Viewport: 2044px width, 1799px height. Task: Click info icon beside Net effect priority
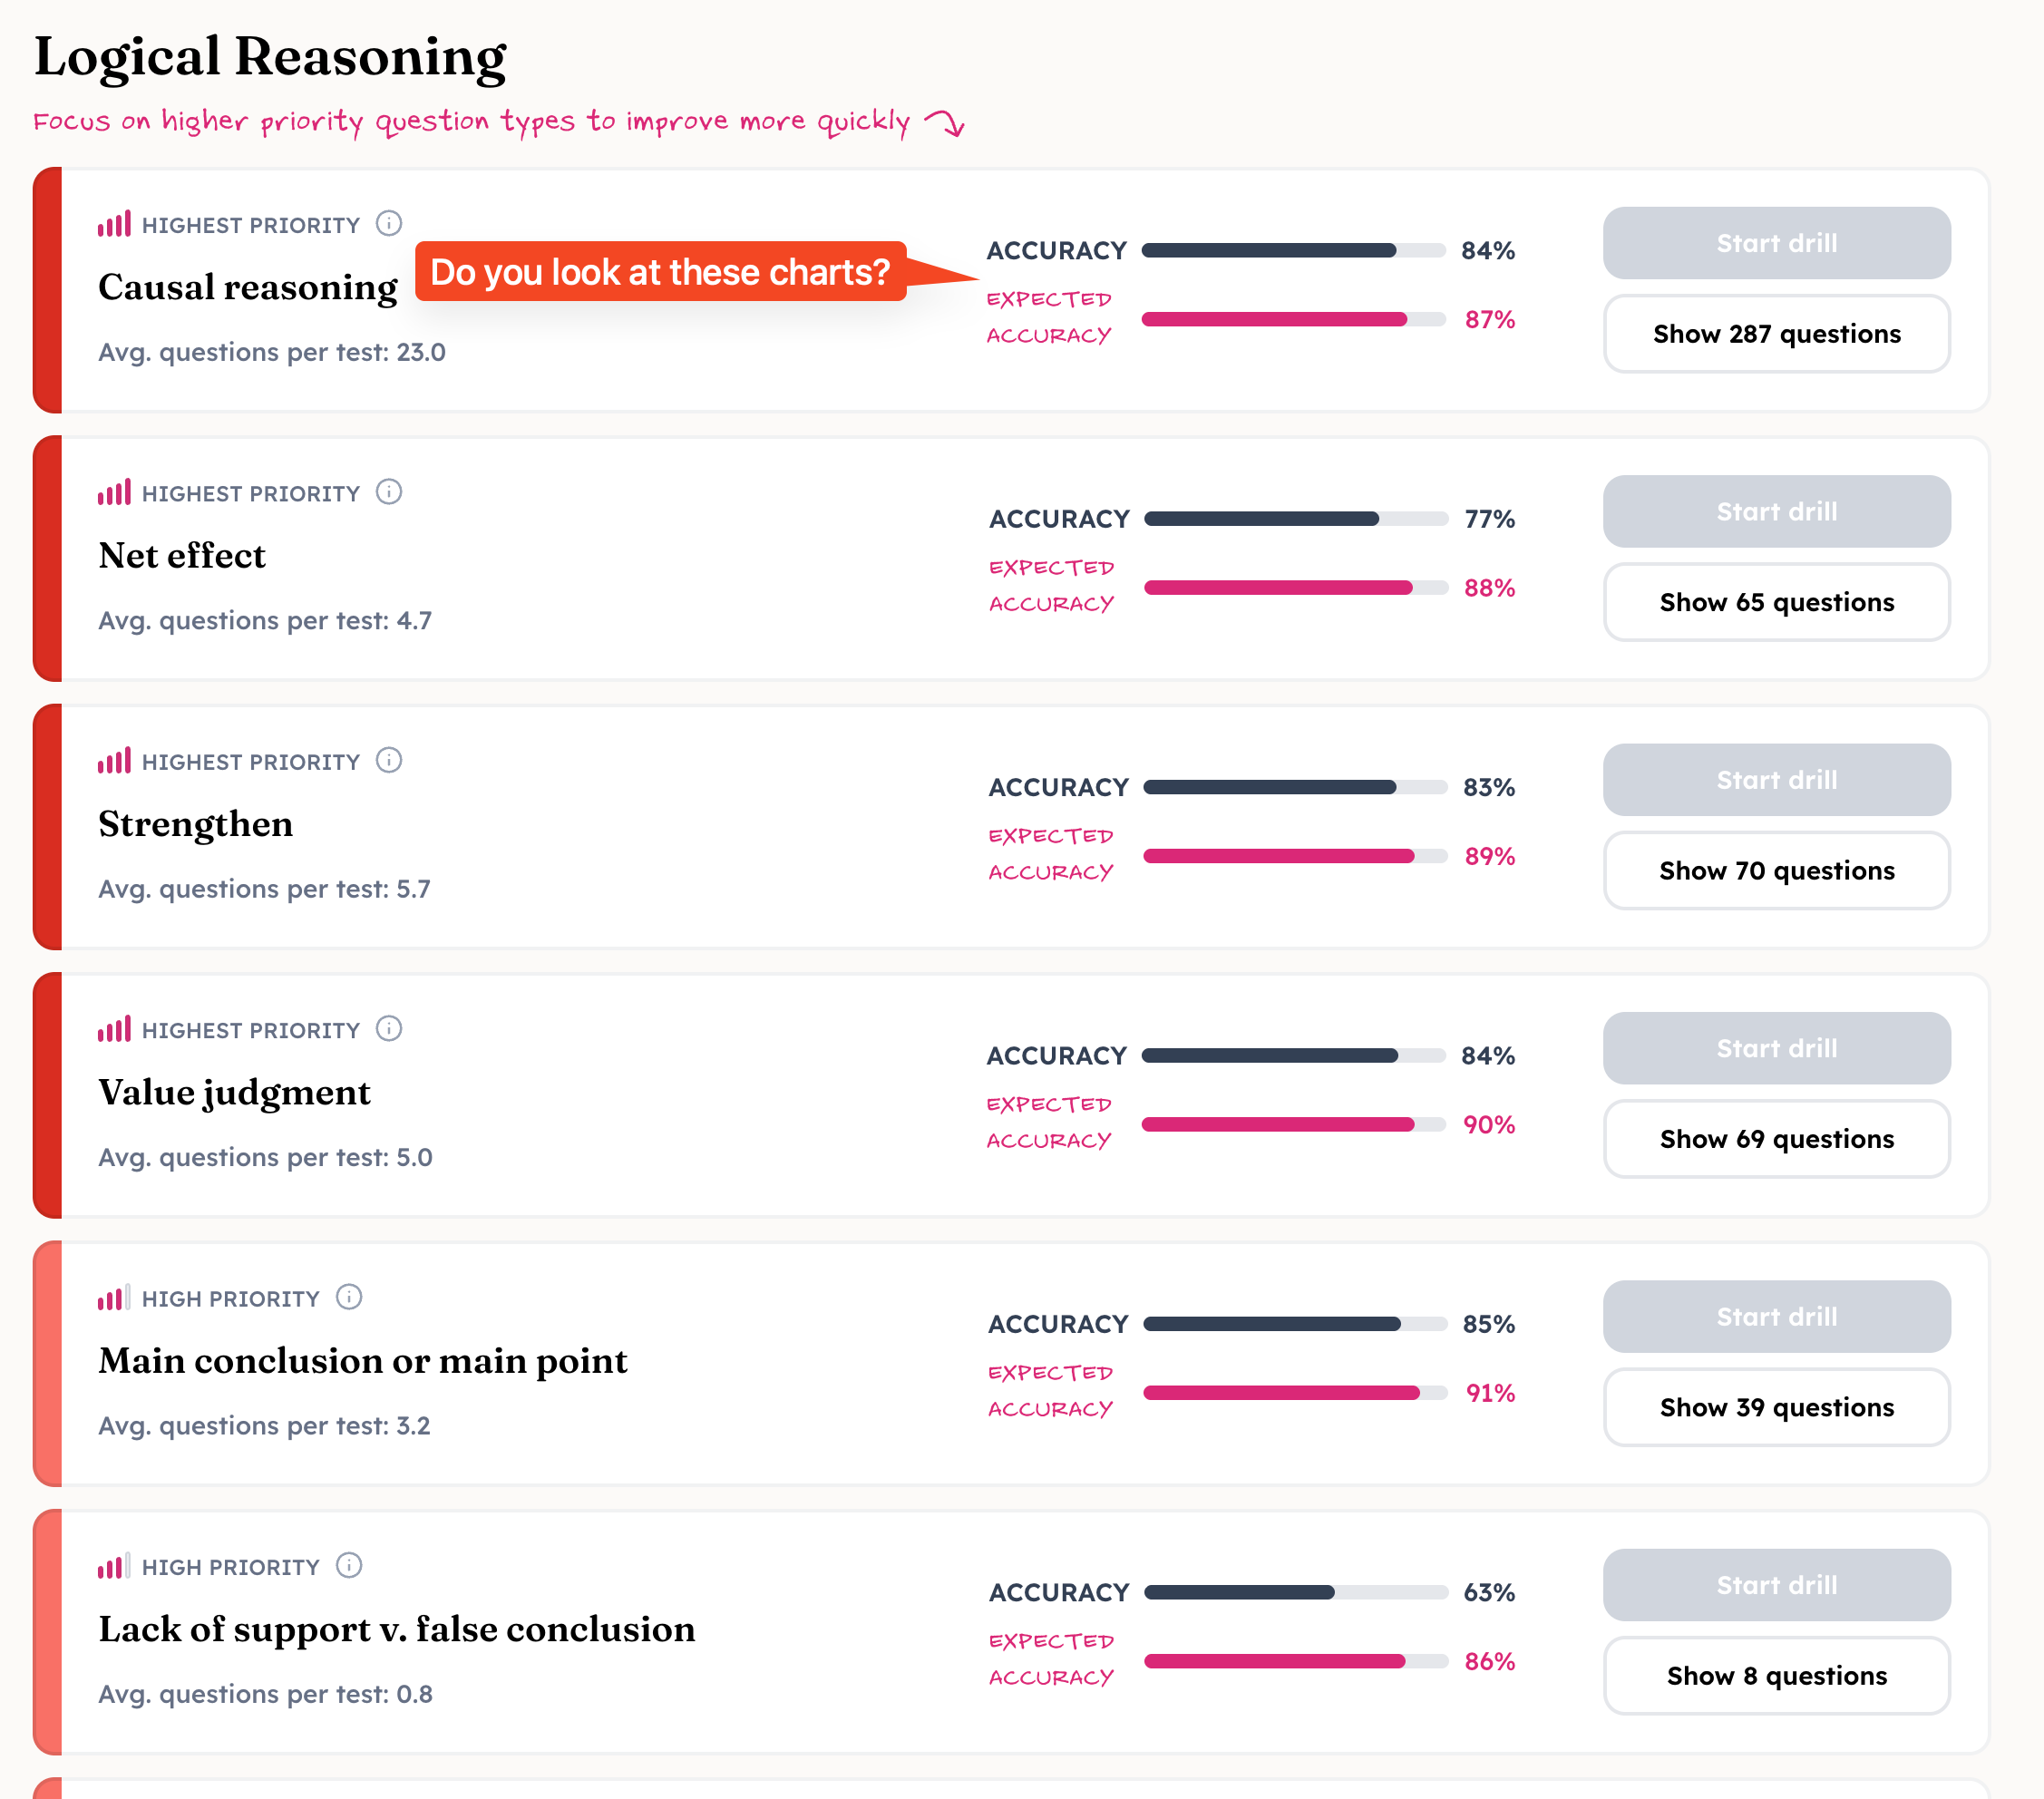coord(389,492)
